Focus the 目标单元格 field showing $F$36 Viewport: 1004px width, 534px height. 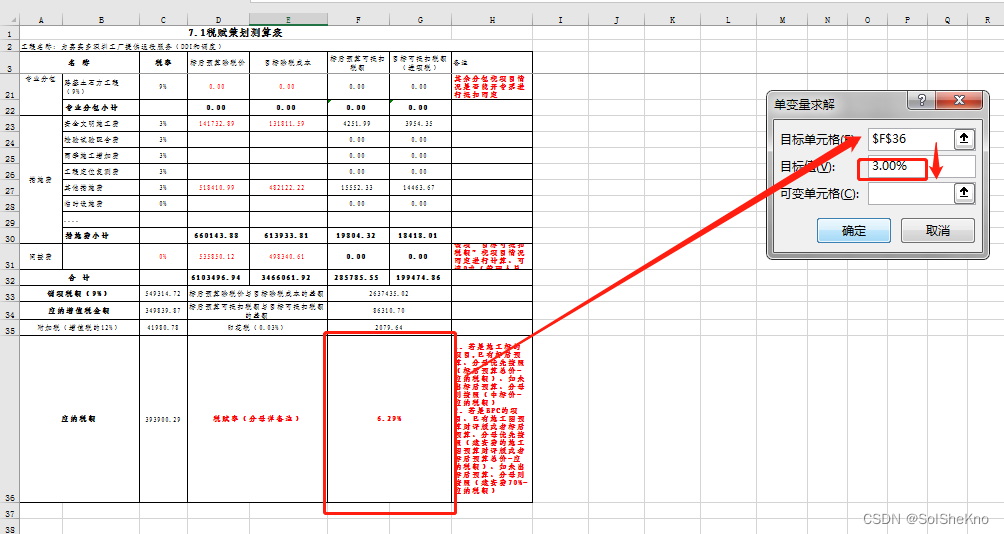click(x=911, y=139)
